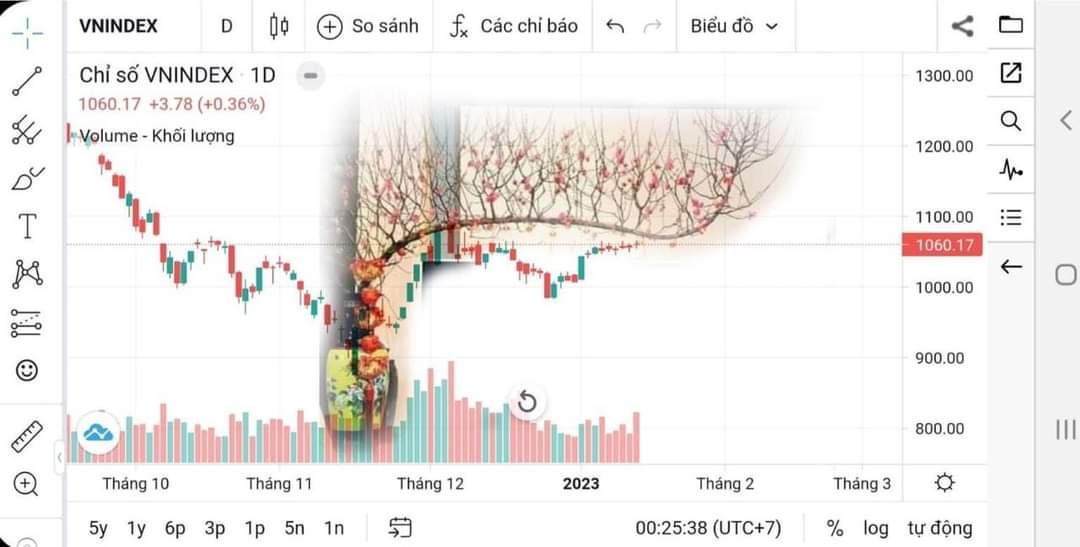Open the emoji icons tool
The image size is (1080, 547).
[27, 371]
